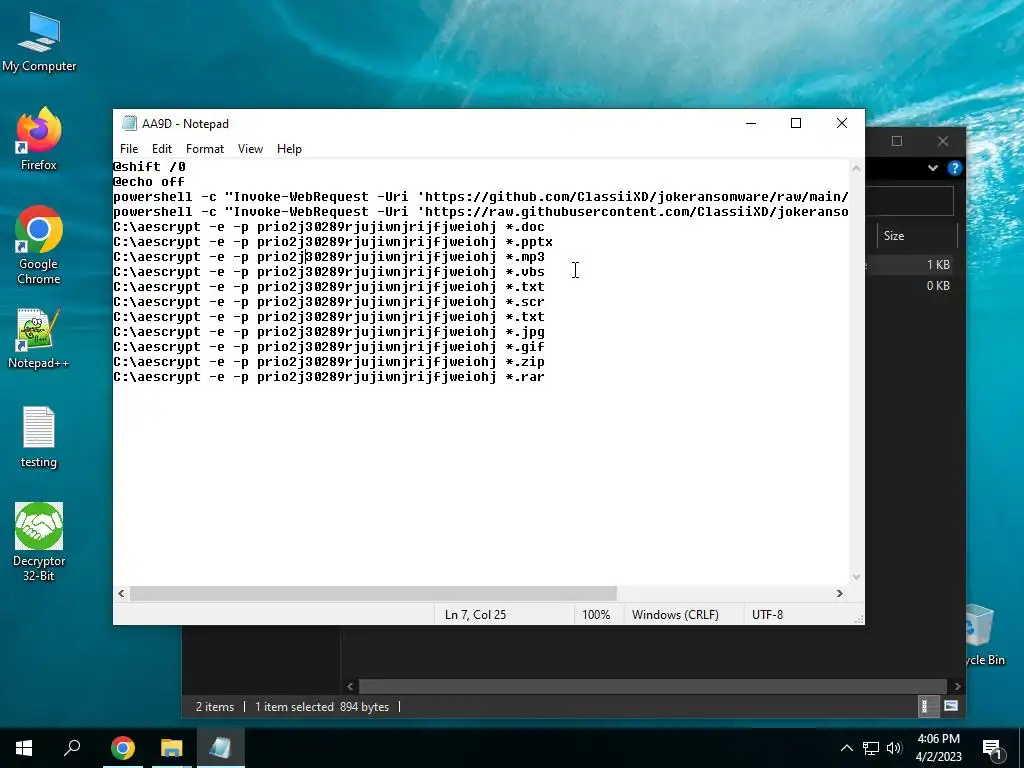Screen dimensions: 1024x768
Task: Click Explorer scroll right arrow
Action: click(957, 686)
